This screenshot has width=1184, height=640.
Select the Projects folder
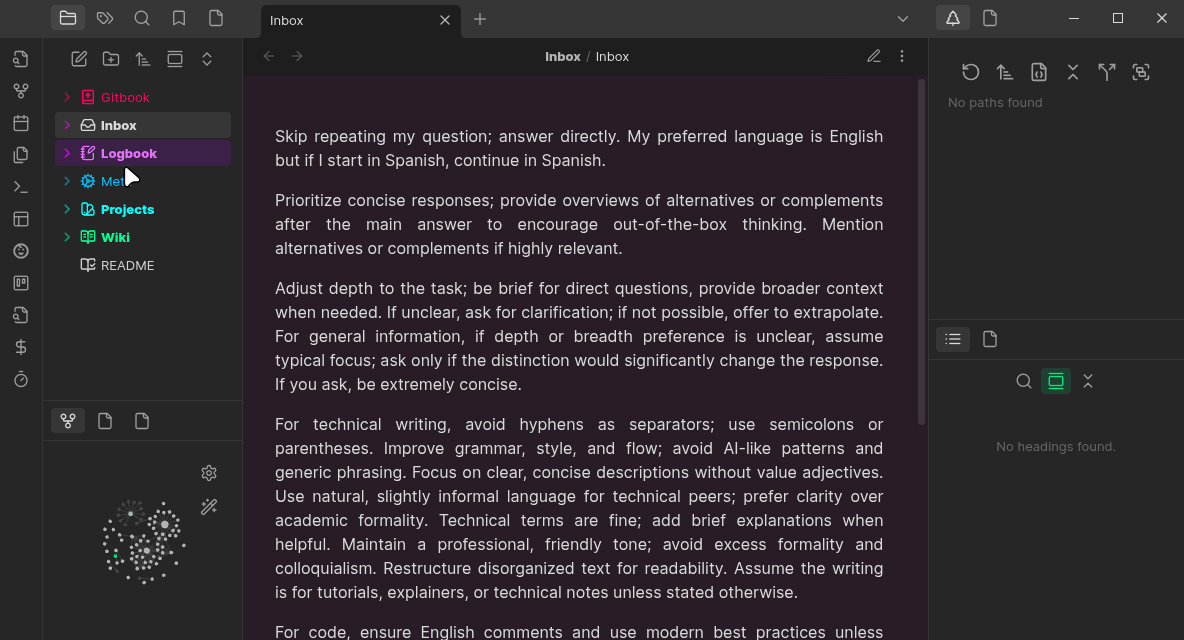[x=143, y=209]
